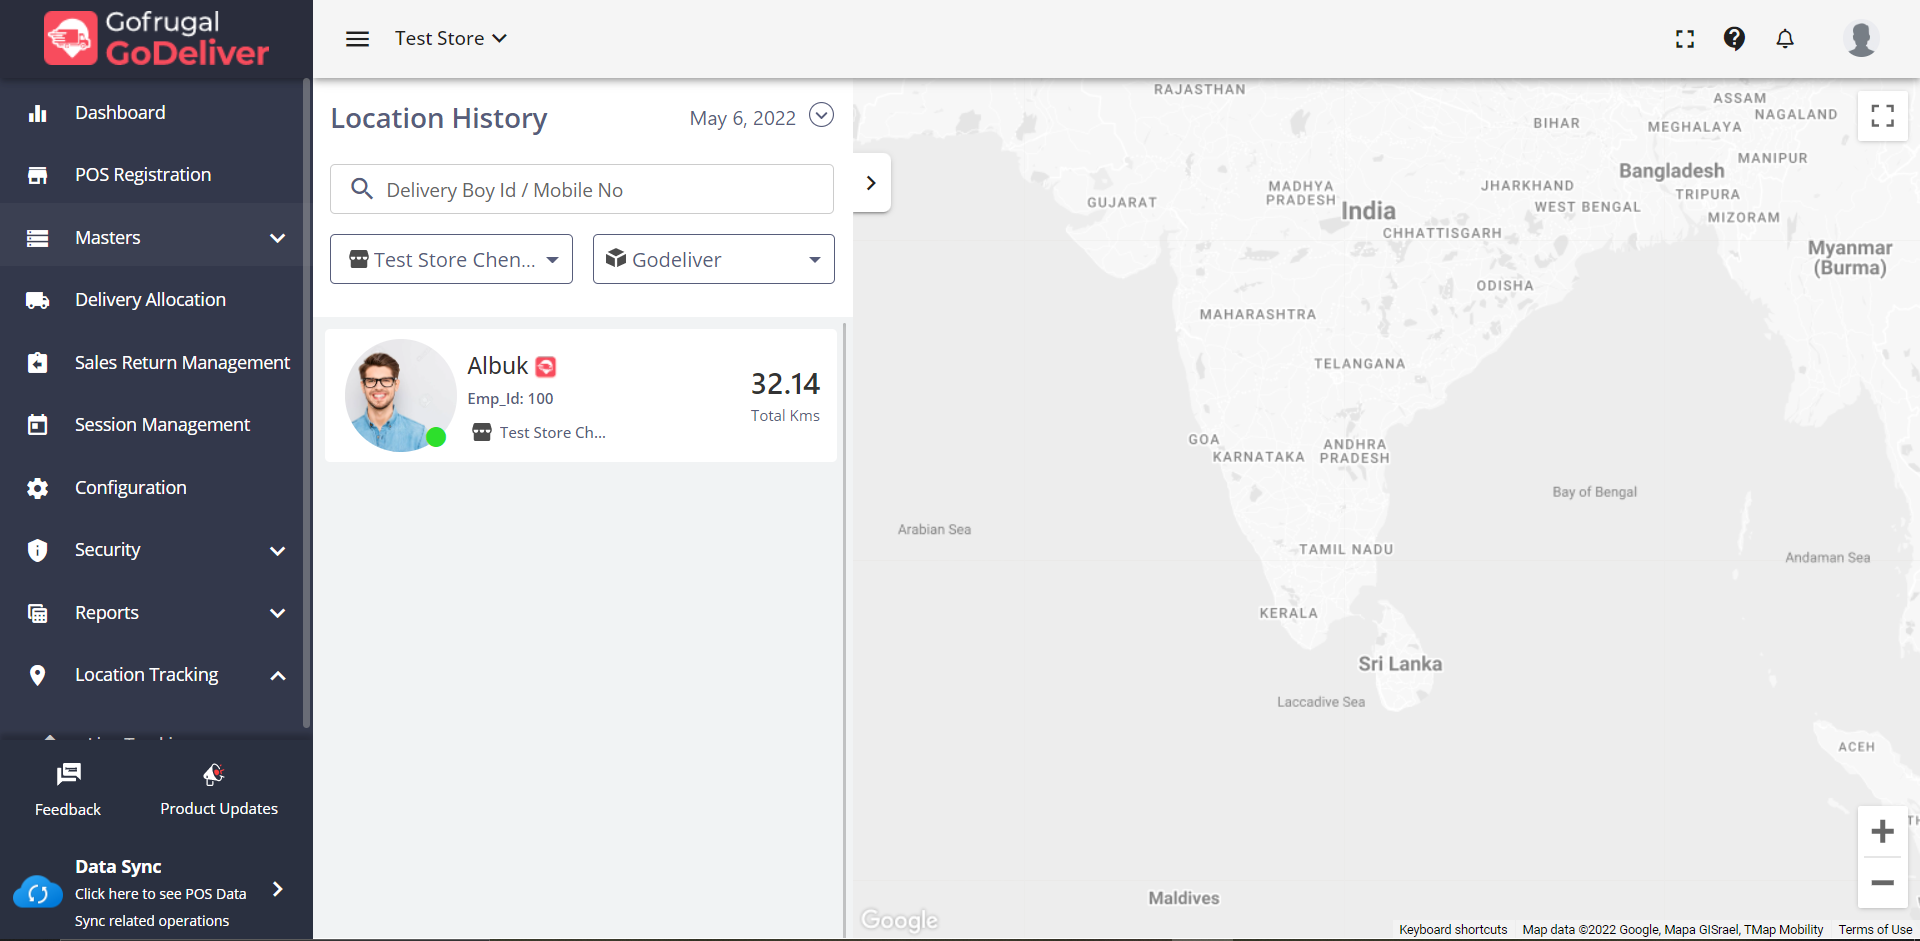Open the date picker chevron beside May 6, 2022
Viewport: 1920px width, 941px height.
click(x=821, y=115)
